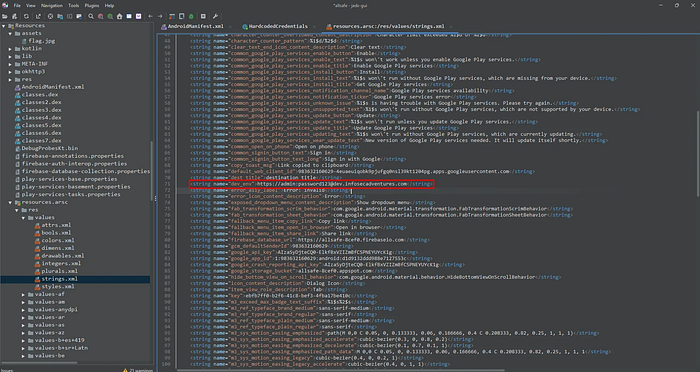This screenshot has width=700, height=372.
Task: Open text search with magnifier icon
Action: (x=91, y=17)
